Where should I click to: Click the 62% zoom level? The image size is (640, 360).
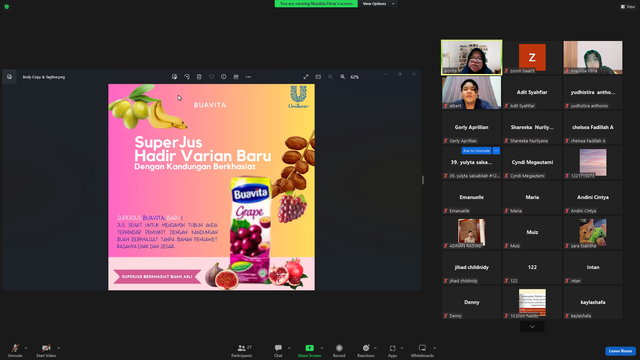tap(355, 77)
